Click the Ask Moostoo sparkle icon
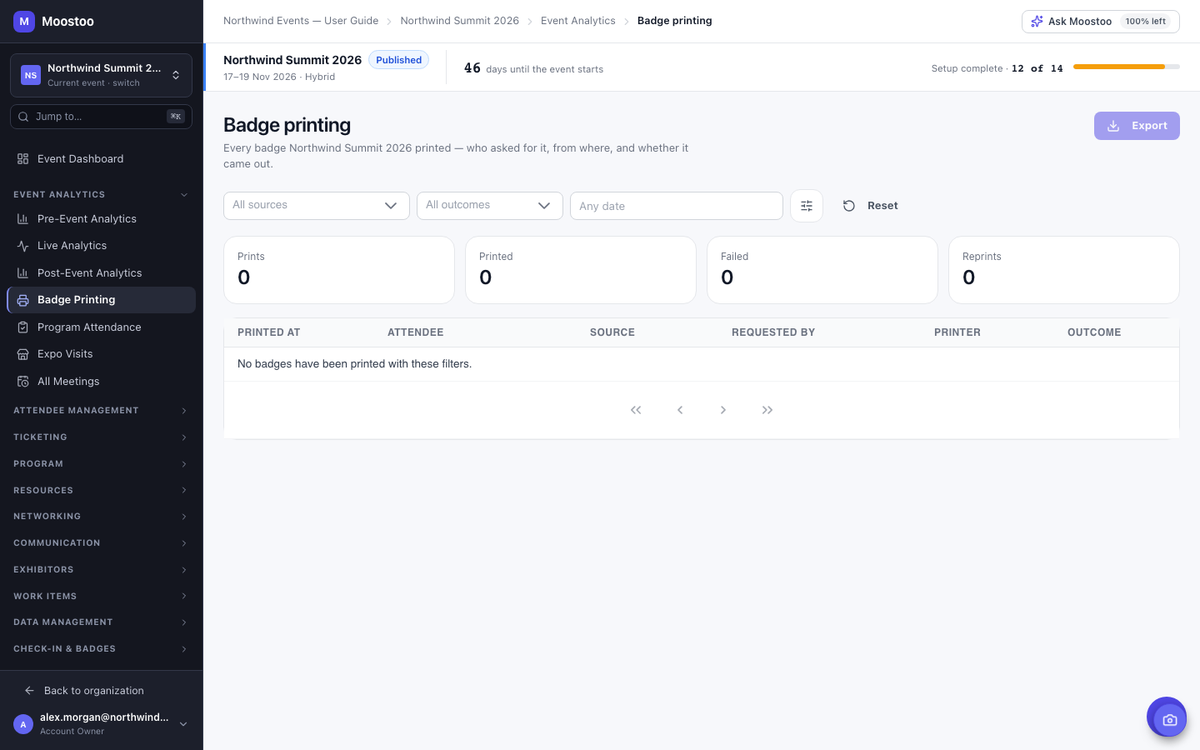This screenshot has height=750, width=1200. (x=1037, y=21)
